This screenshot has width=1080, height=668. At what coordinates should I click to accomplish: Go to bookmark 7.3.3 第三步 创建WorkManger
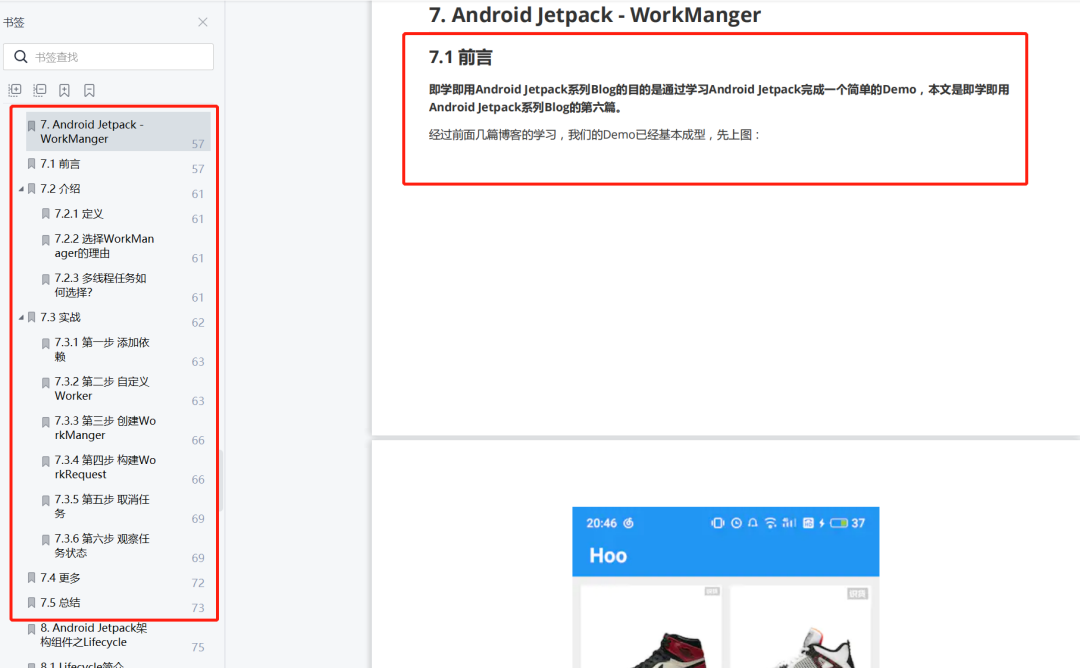click(105, 428)
